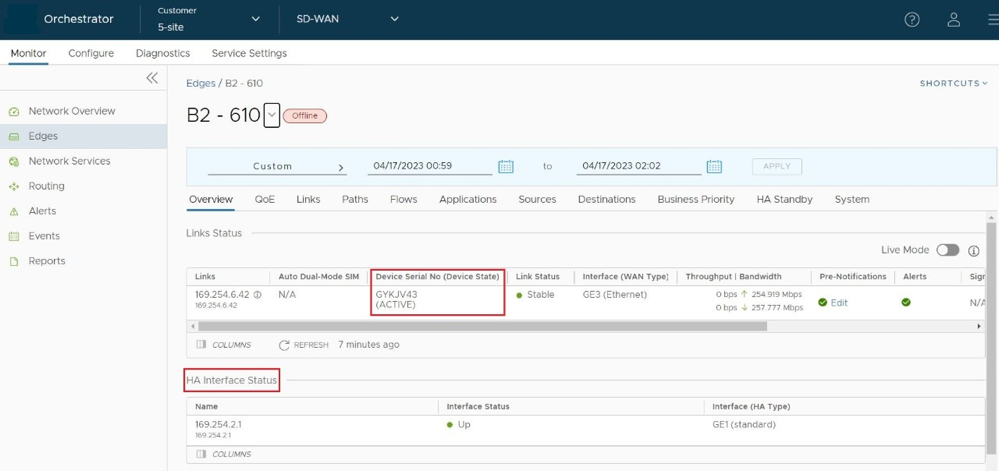
Task: Collapse the left sidebar with double chevron
Action: click(152, 78)
